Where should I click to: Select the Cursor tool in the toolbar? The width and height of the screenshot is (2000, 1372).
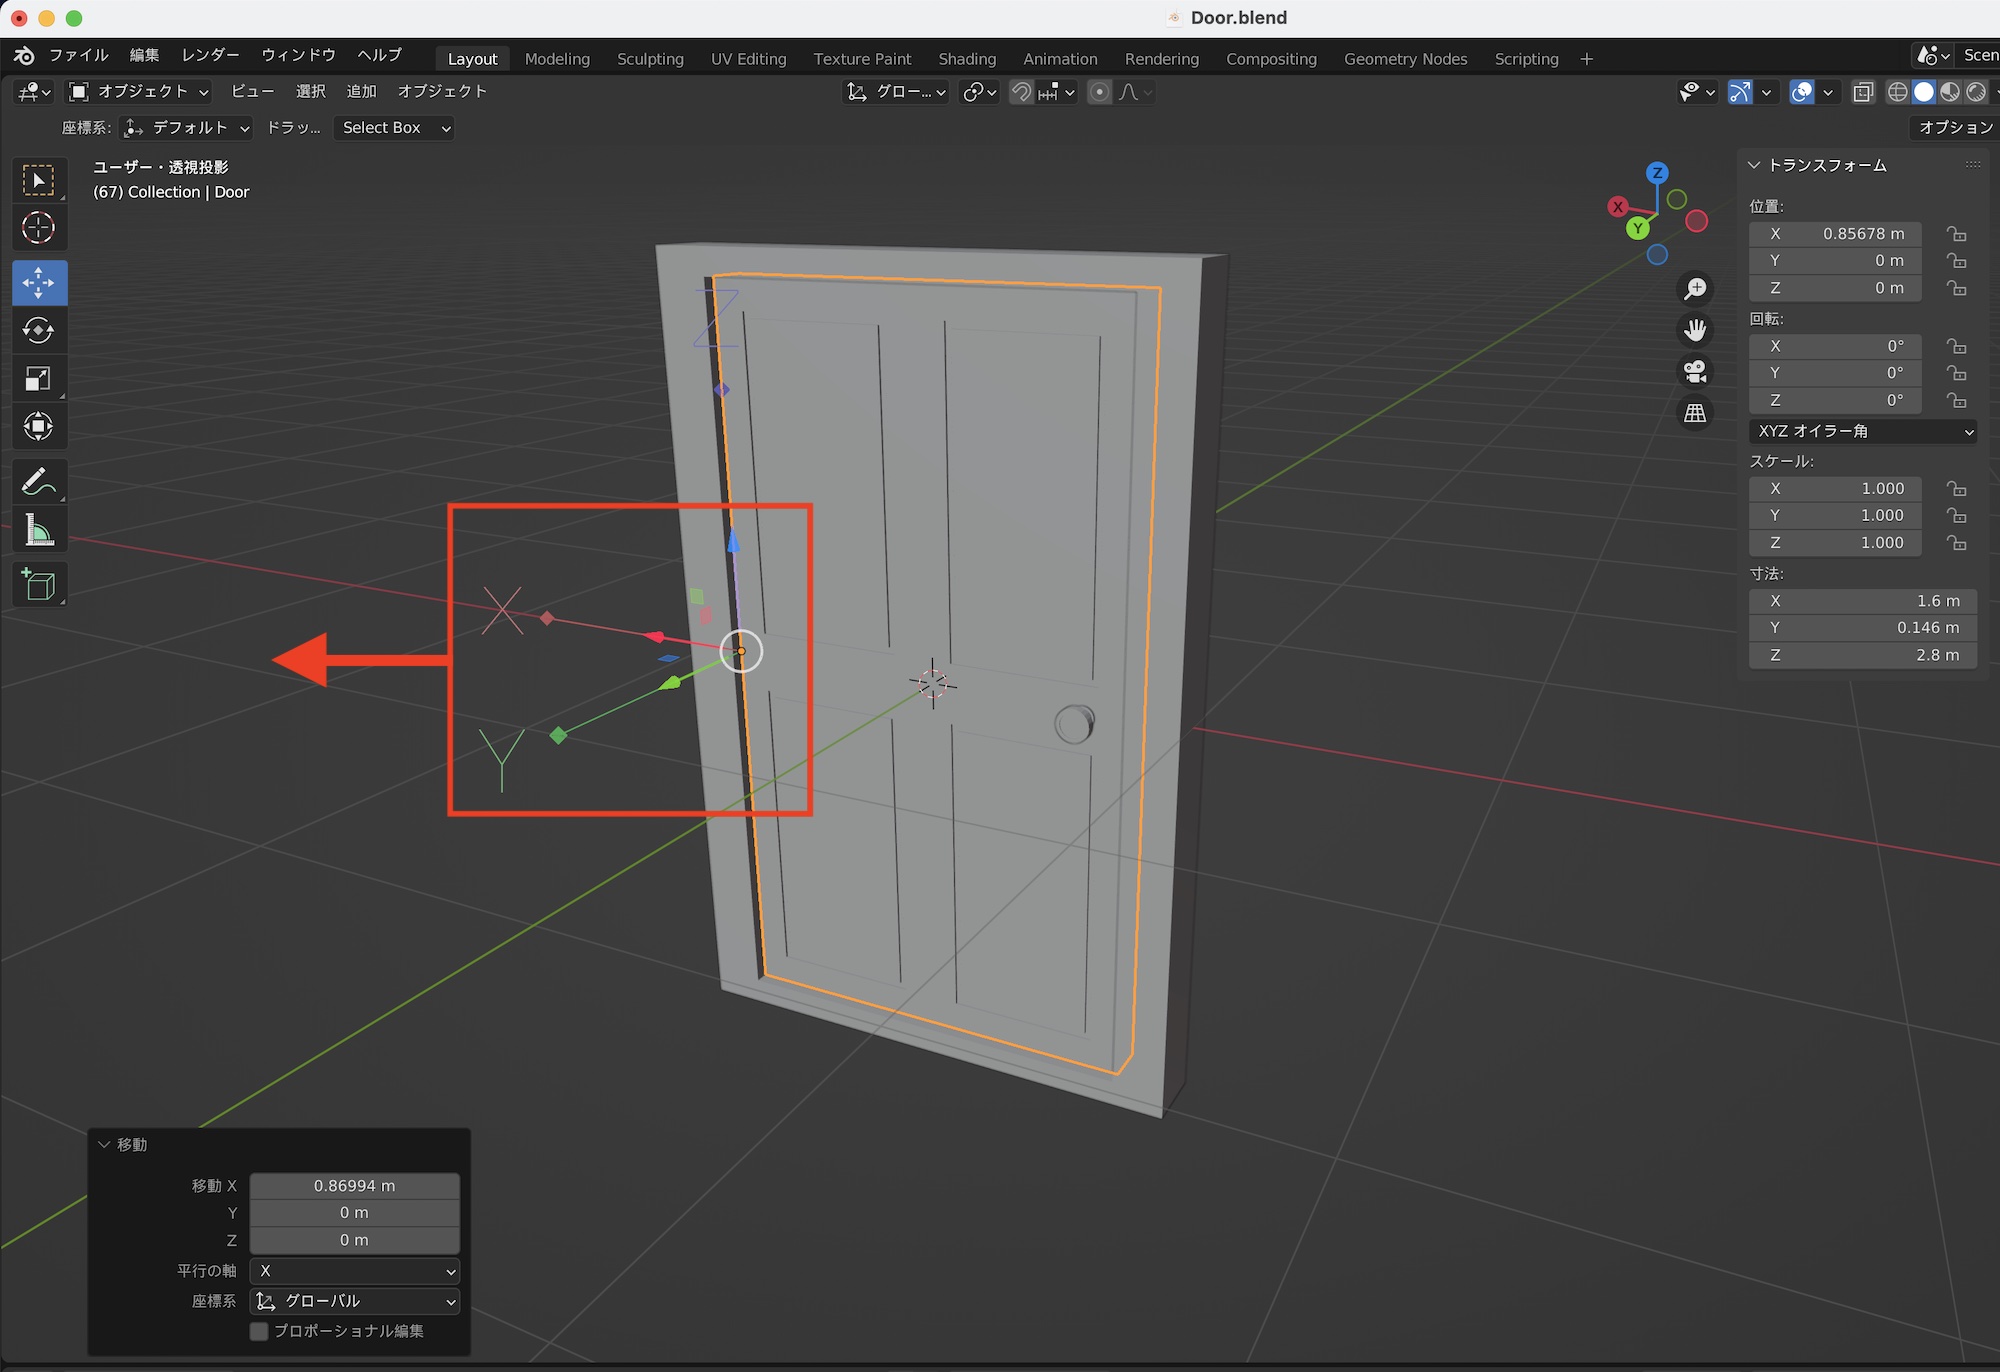pyautogui.click(x=38, y=228)
